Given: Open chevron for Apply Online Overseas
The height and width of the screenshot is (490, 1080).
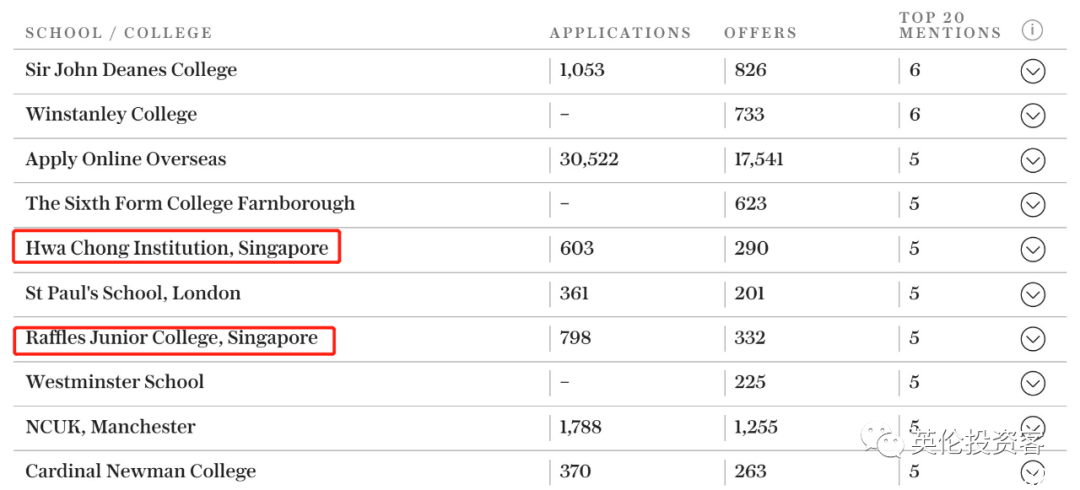Looking at the screenshot, I should point(1032,160).
